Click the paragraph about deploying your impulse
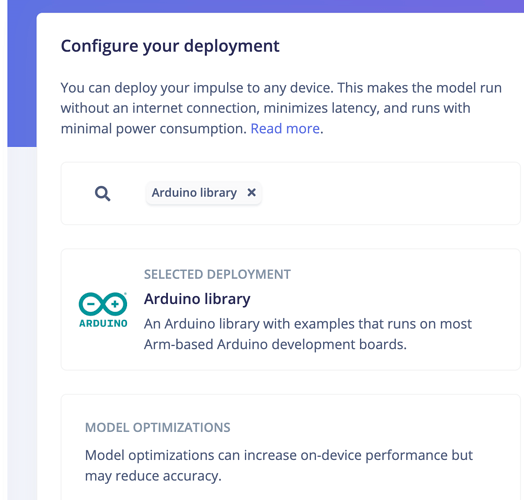 281,108
